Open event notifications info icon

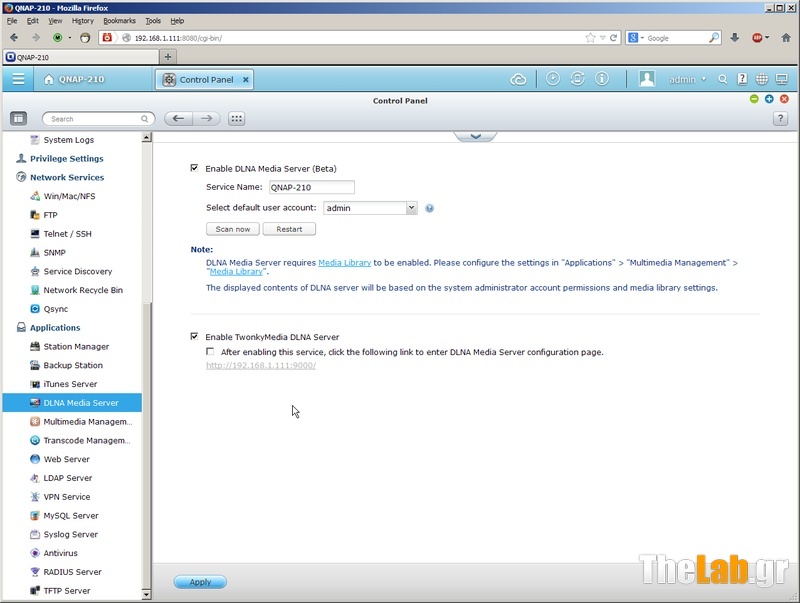pyautogui.click(x=602, y=79)
